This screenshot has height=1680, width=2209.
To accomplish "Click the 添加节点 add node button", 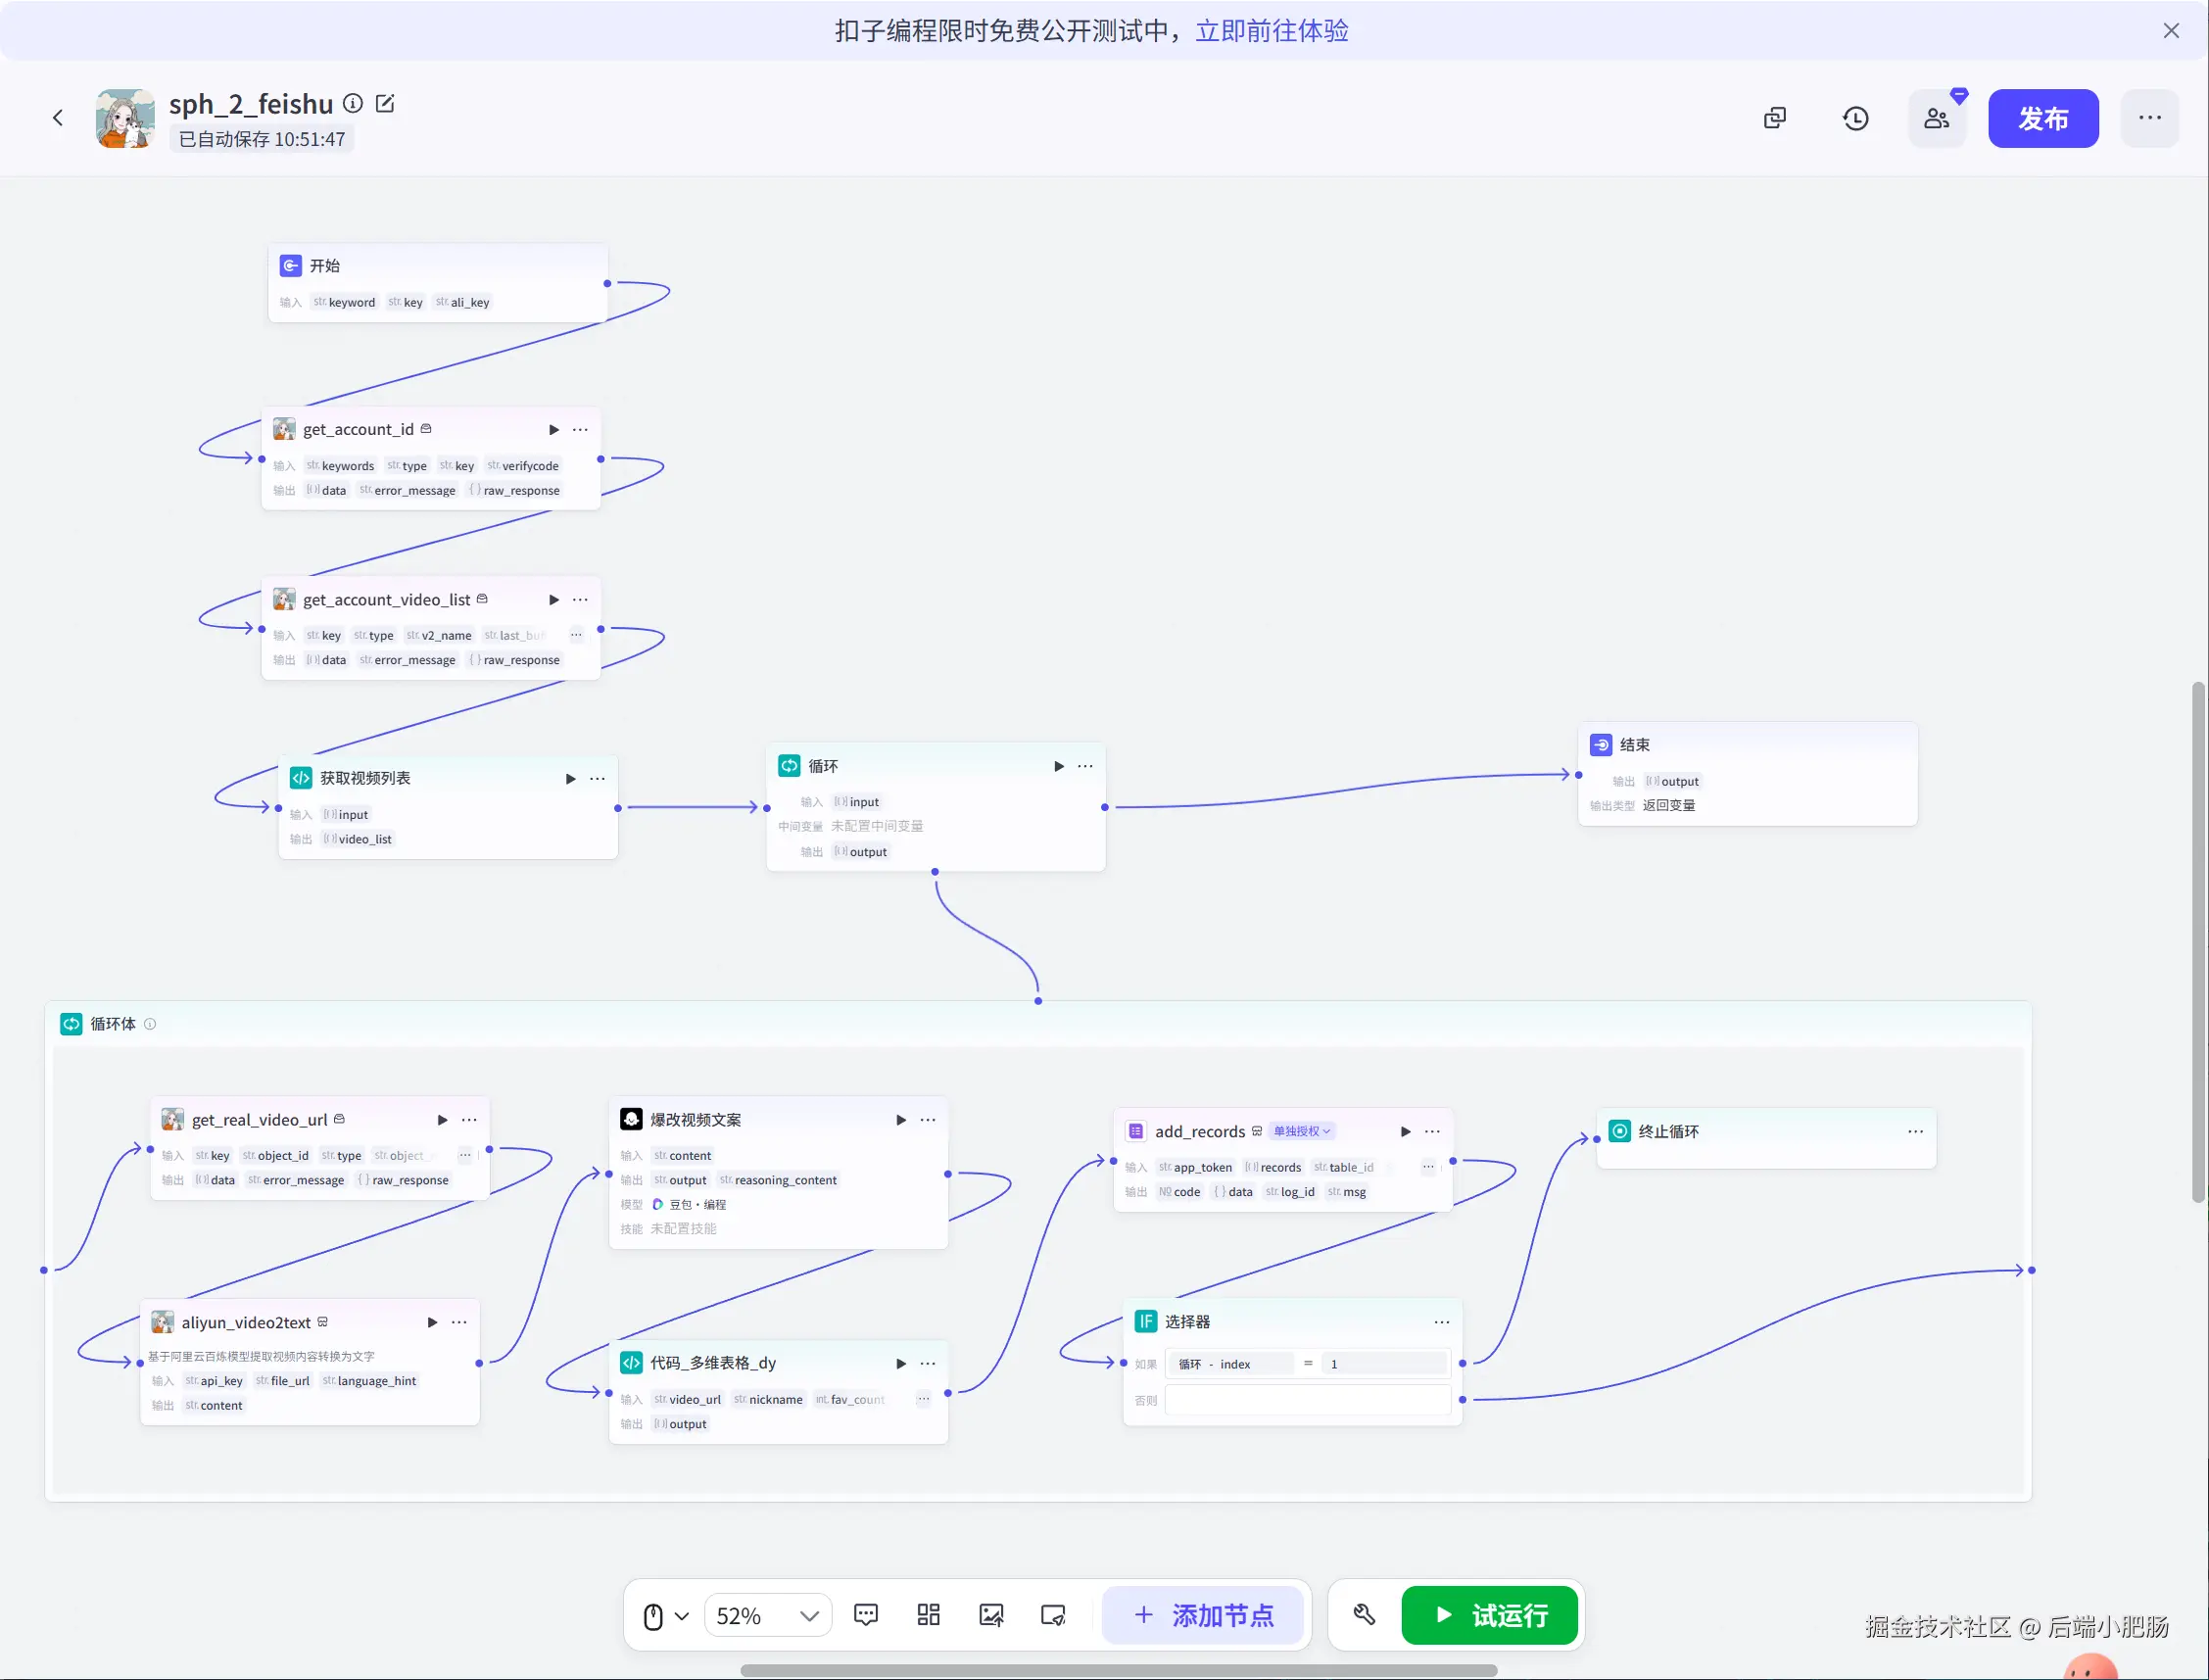I will pyautogui.click(x=1204, y=1615).
